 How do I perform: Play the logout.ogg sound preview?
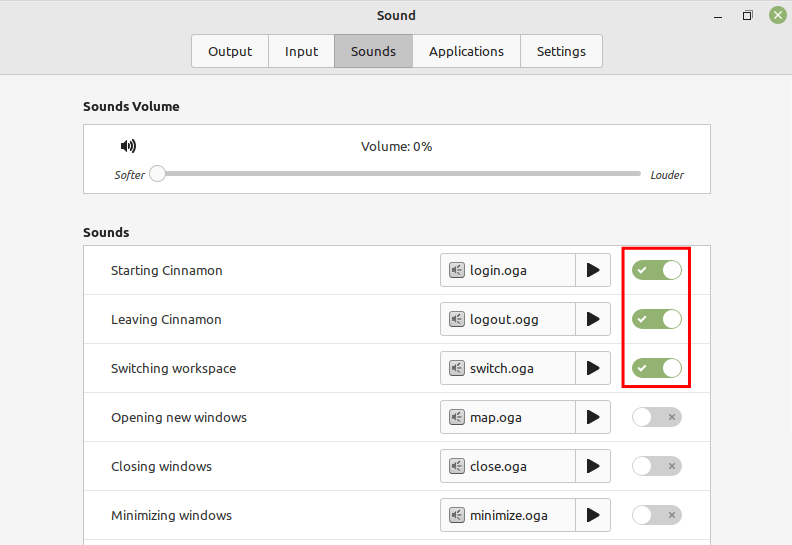tap(593, 319)
